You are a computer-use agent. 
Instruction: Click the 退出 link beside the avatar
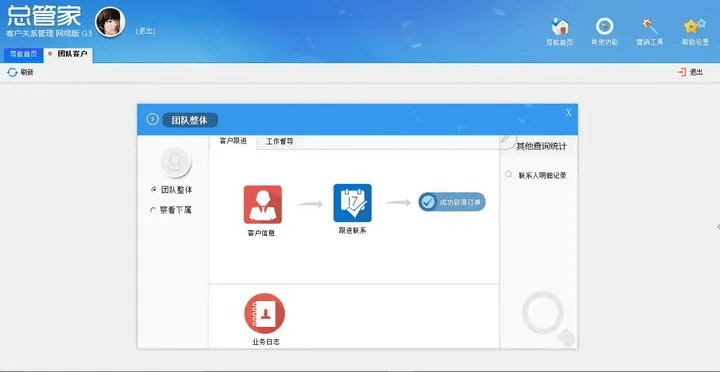click(146, 31)
